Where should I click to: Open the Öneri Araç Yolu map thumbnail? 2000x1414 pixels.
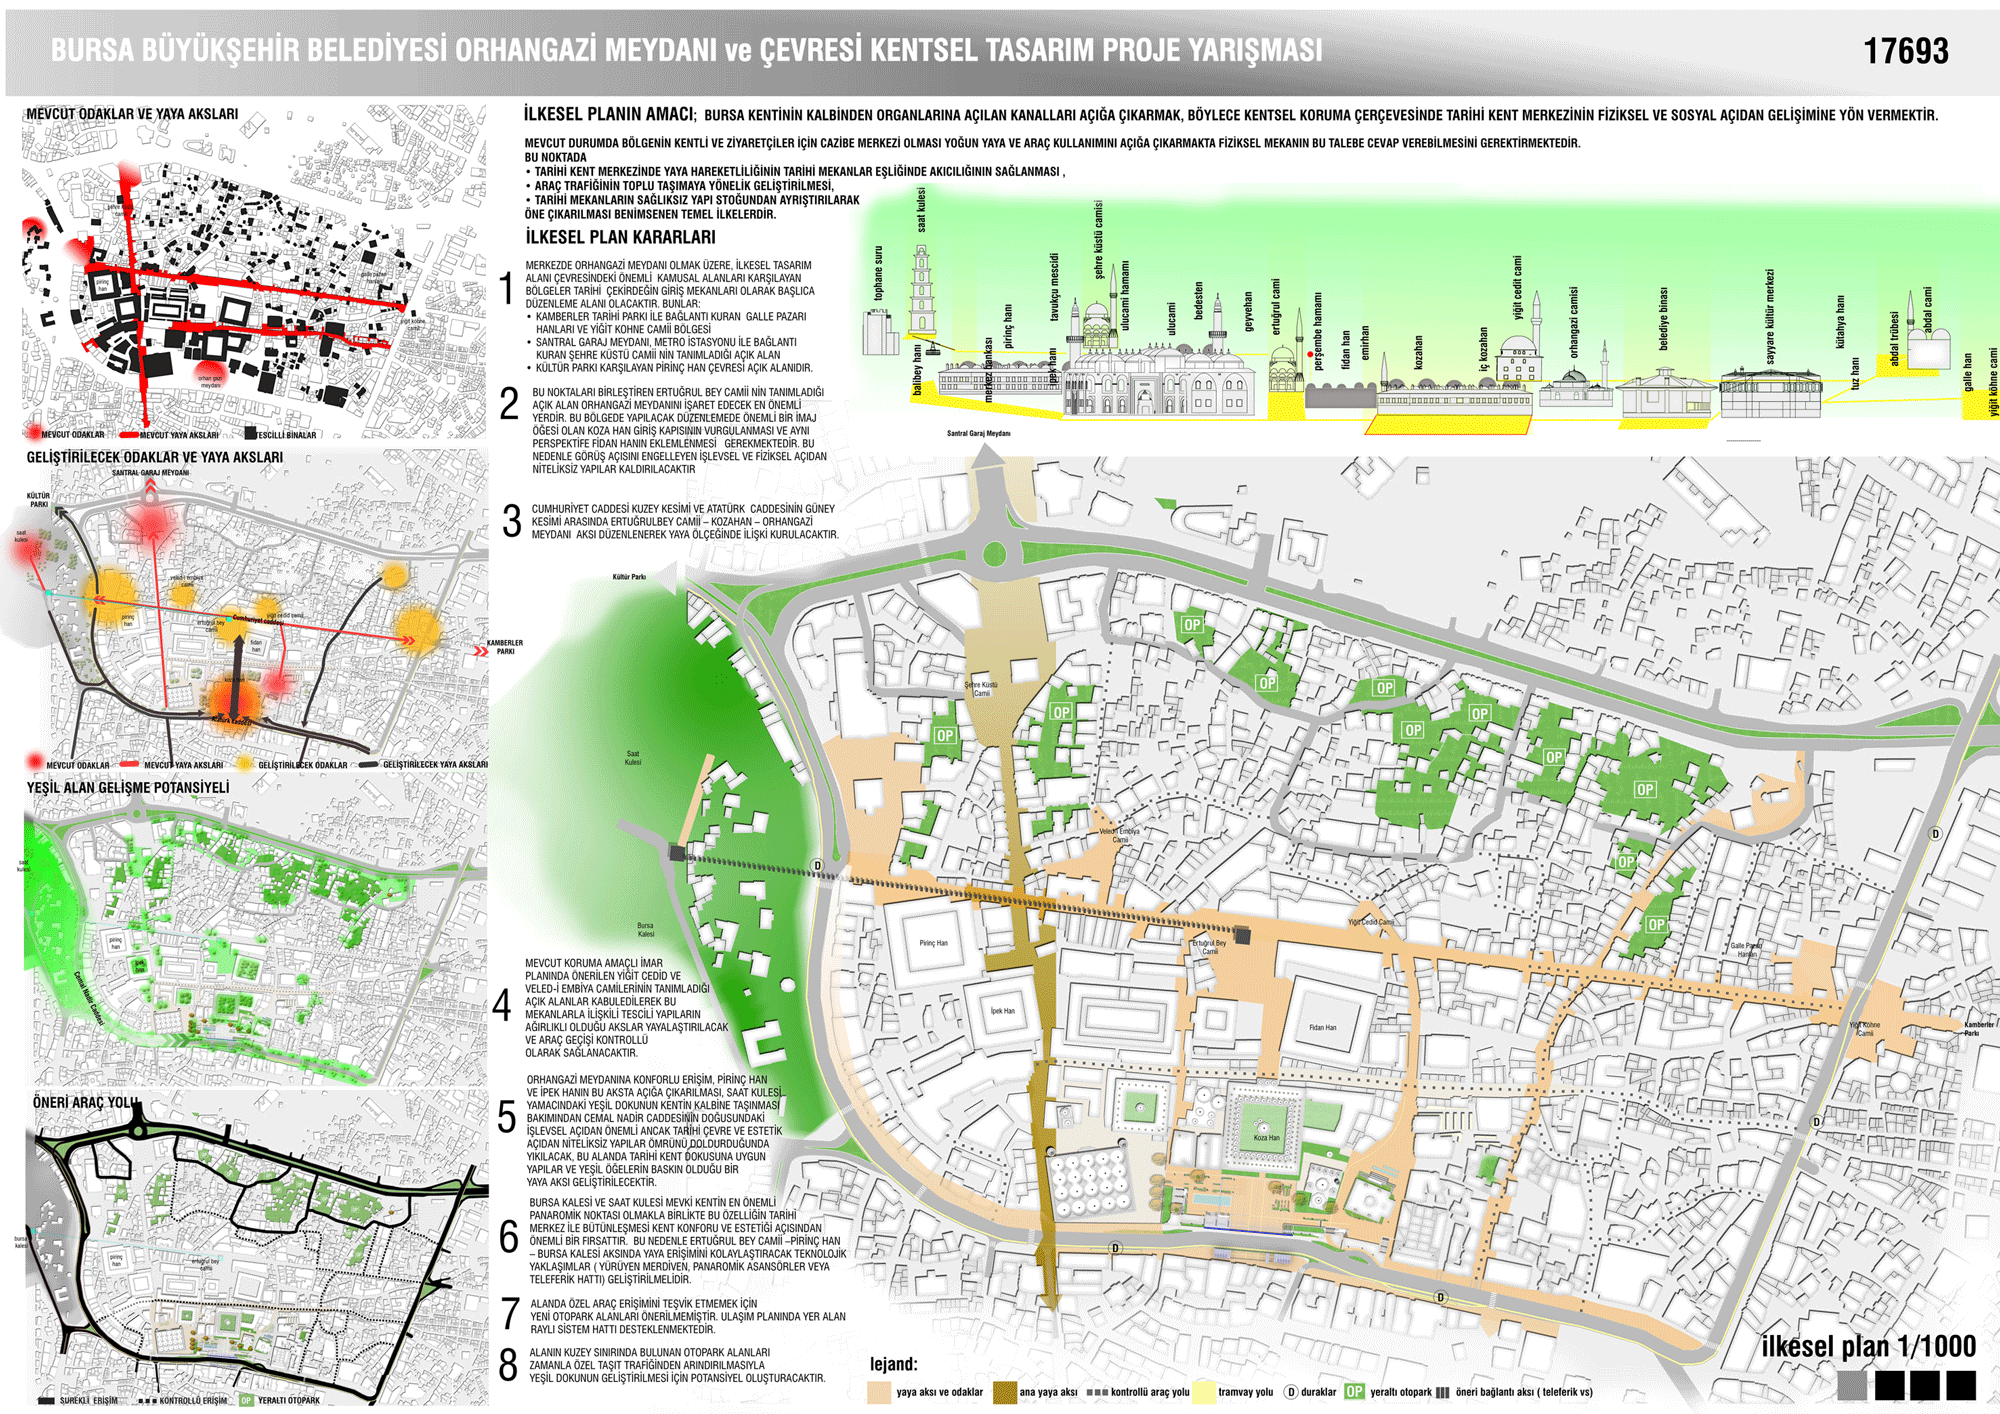(255, 1250)
